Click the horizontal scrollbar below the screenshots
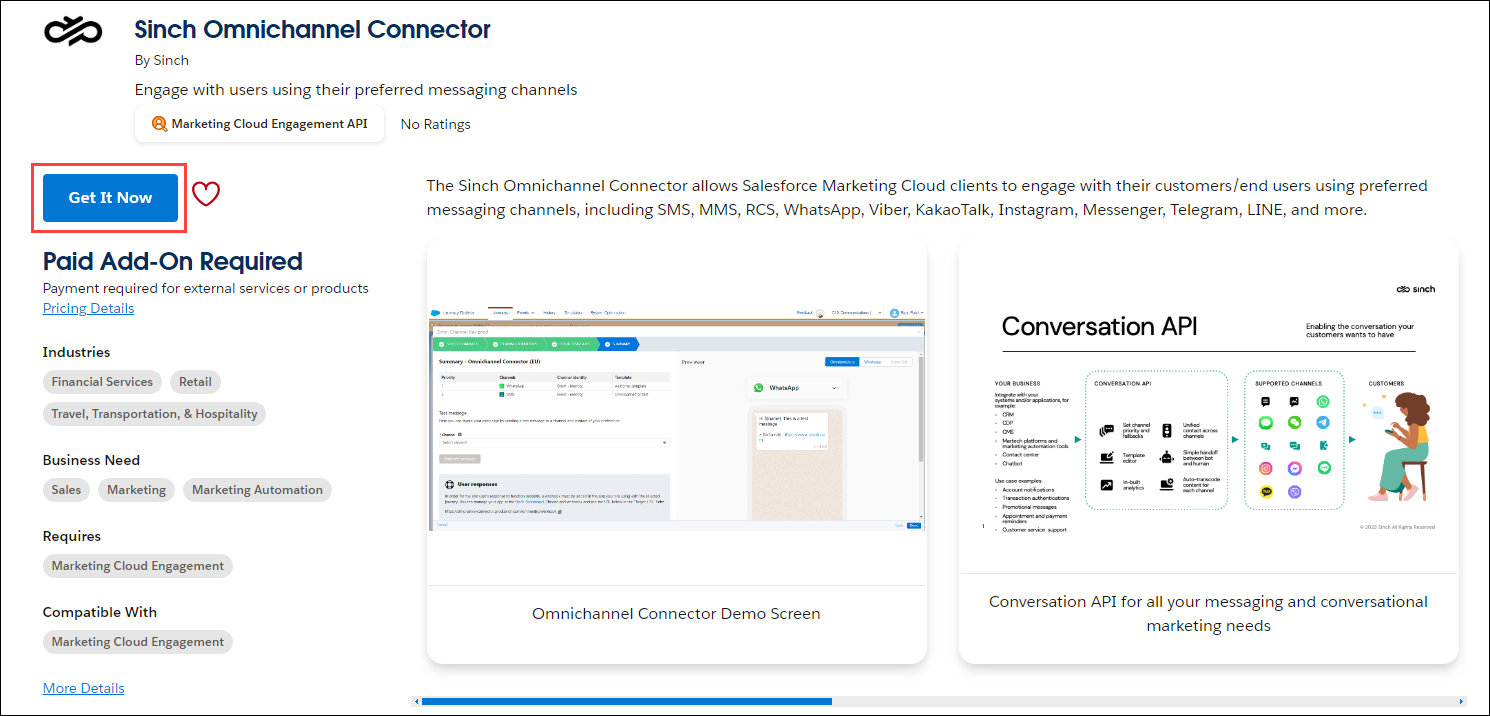Image resolution: width=1490 pixels, height=716 pixels. click(625, 701)
